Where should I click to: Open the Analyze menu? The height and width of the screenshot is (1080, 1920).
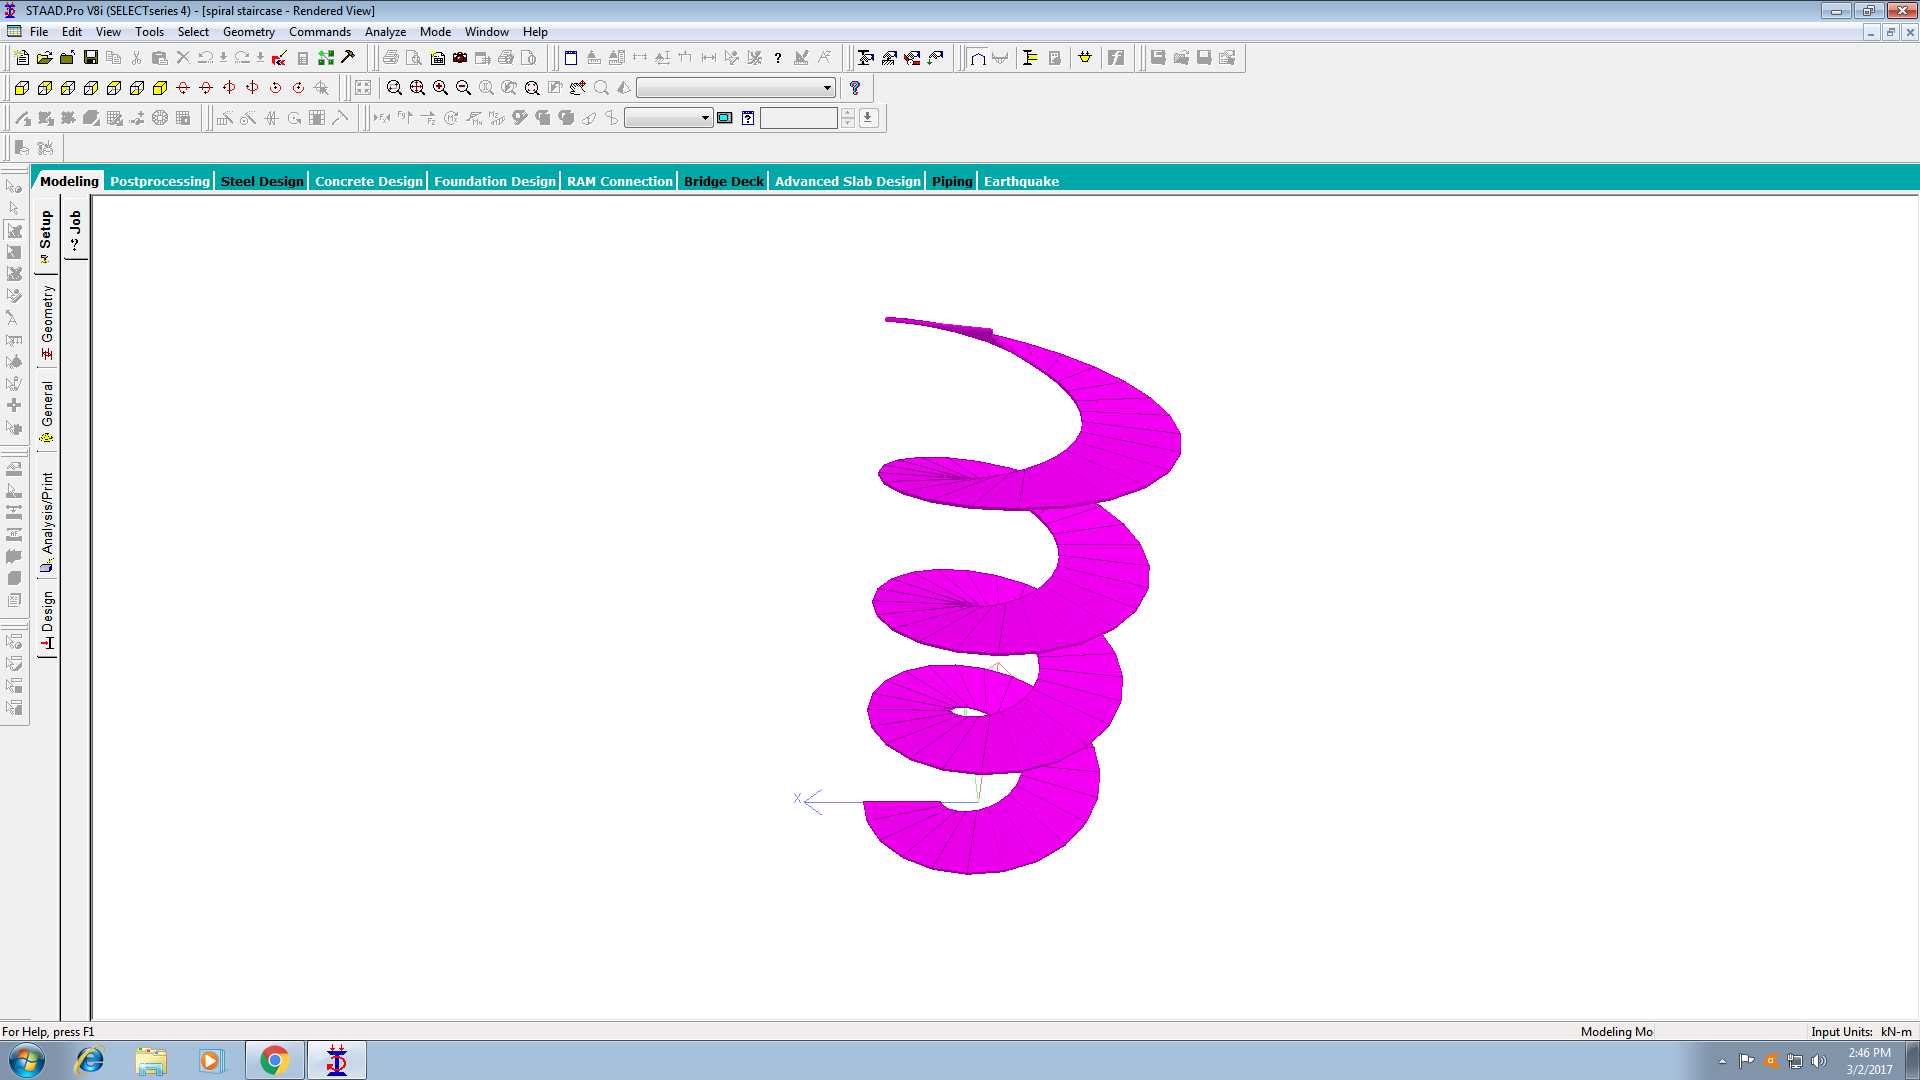point(385,32)
